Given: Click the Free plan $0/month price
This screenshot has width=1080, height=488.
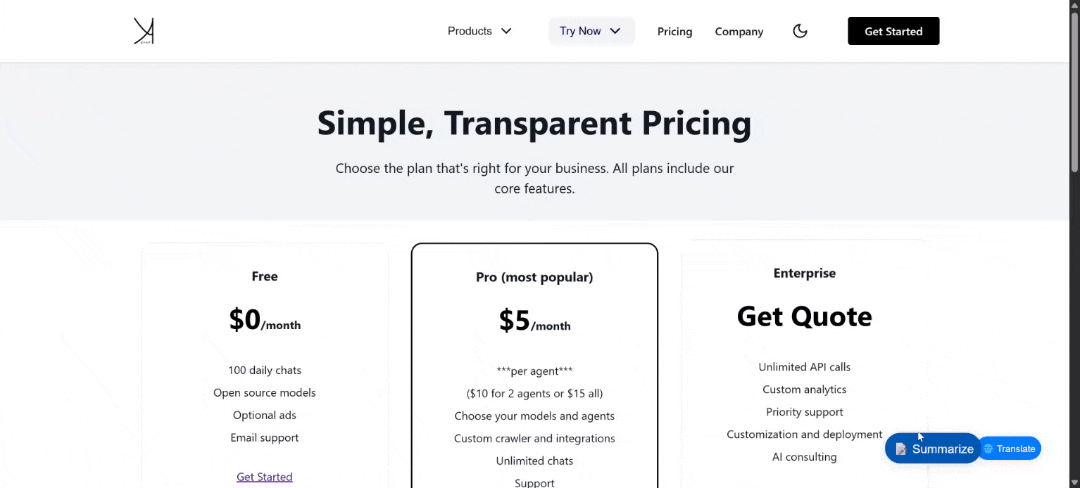Looking at the screenshot, I should tap(265, 320).
